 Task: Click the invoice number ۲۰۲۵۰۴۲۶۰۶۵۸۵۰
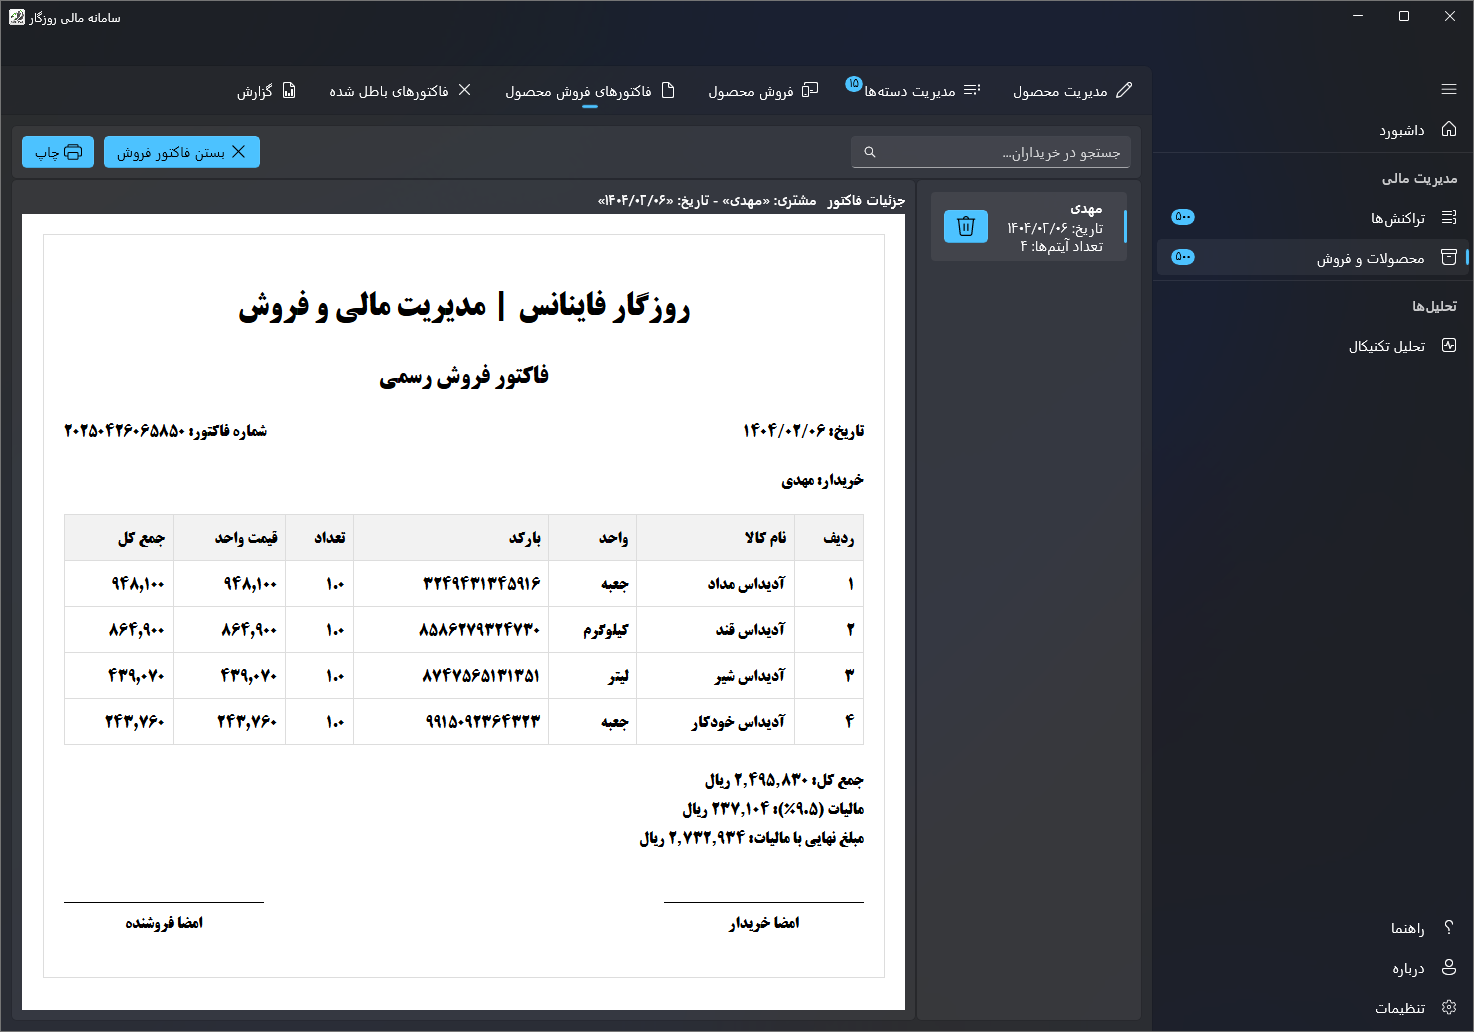124,431
